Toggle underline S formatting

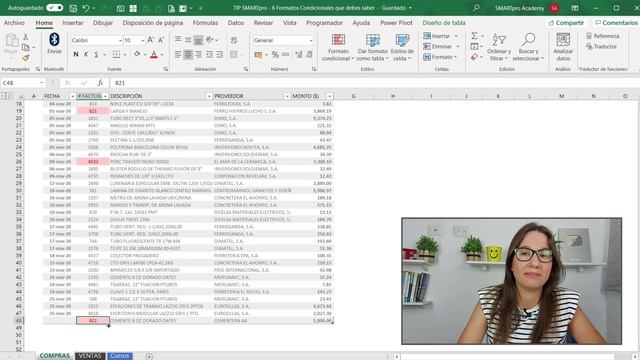pos(96,54)
